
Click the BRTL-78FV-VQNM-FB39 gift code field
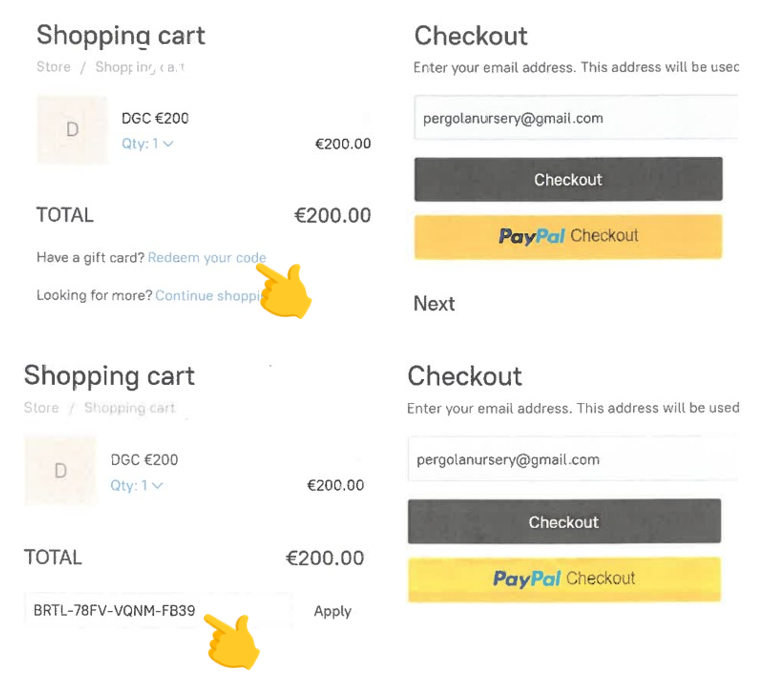(158, 611)
